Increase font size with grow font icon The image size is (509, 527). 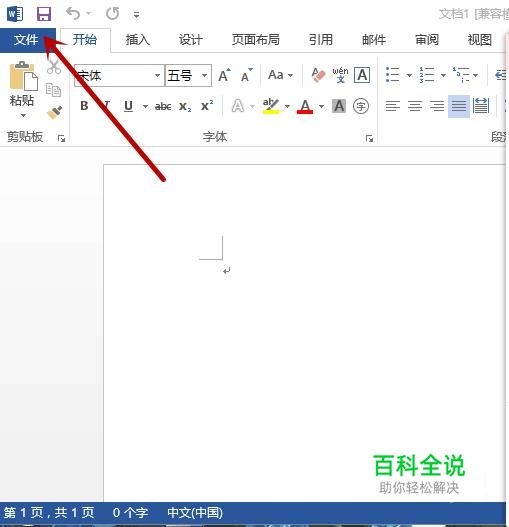tap(224, 75)
